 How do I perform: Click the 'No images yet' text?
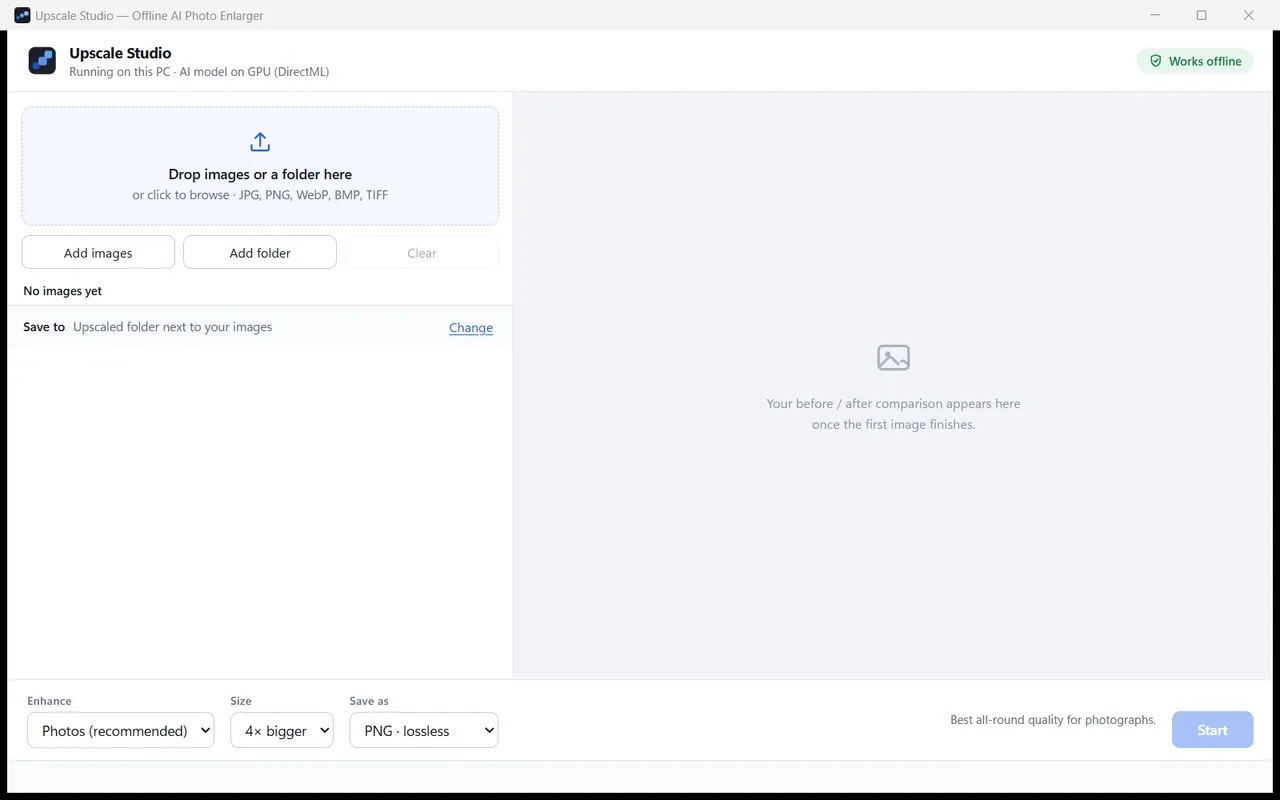click(x=63, y=291)
